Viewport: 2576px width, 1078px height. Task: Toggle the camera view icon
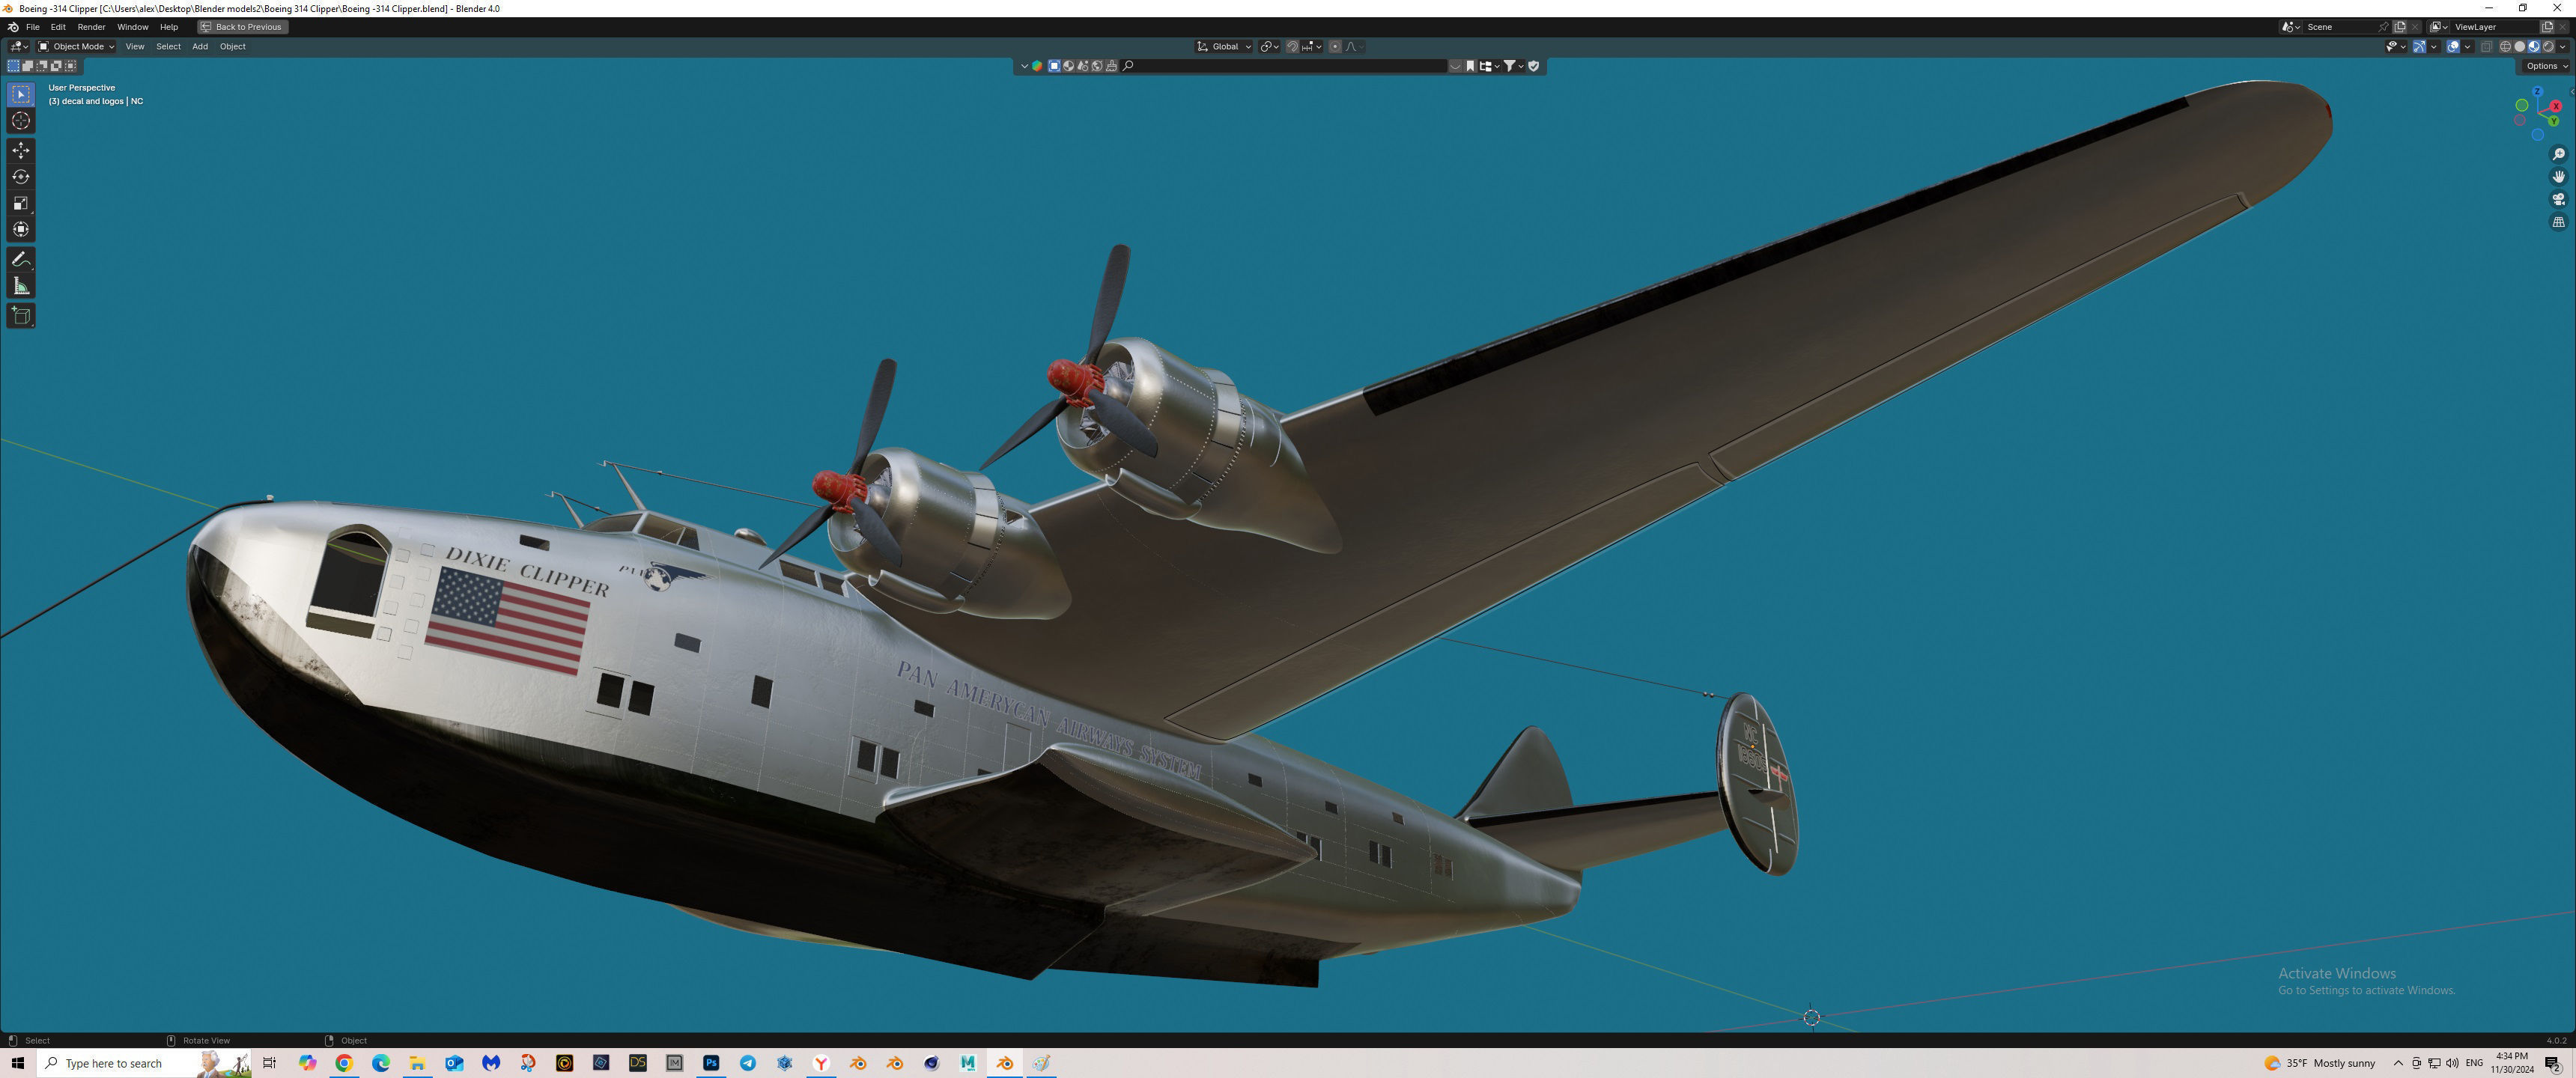pos(2558,199)
